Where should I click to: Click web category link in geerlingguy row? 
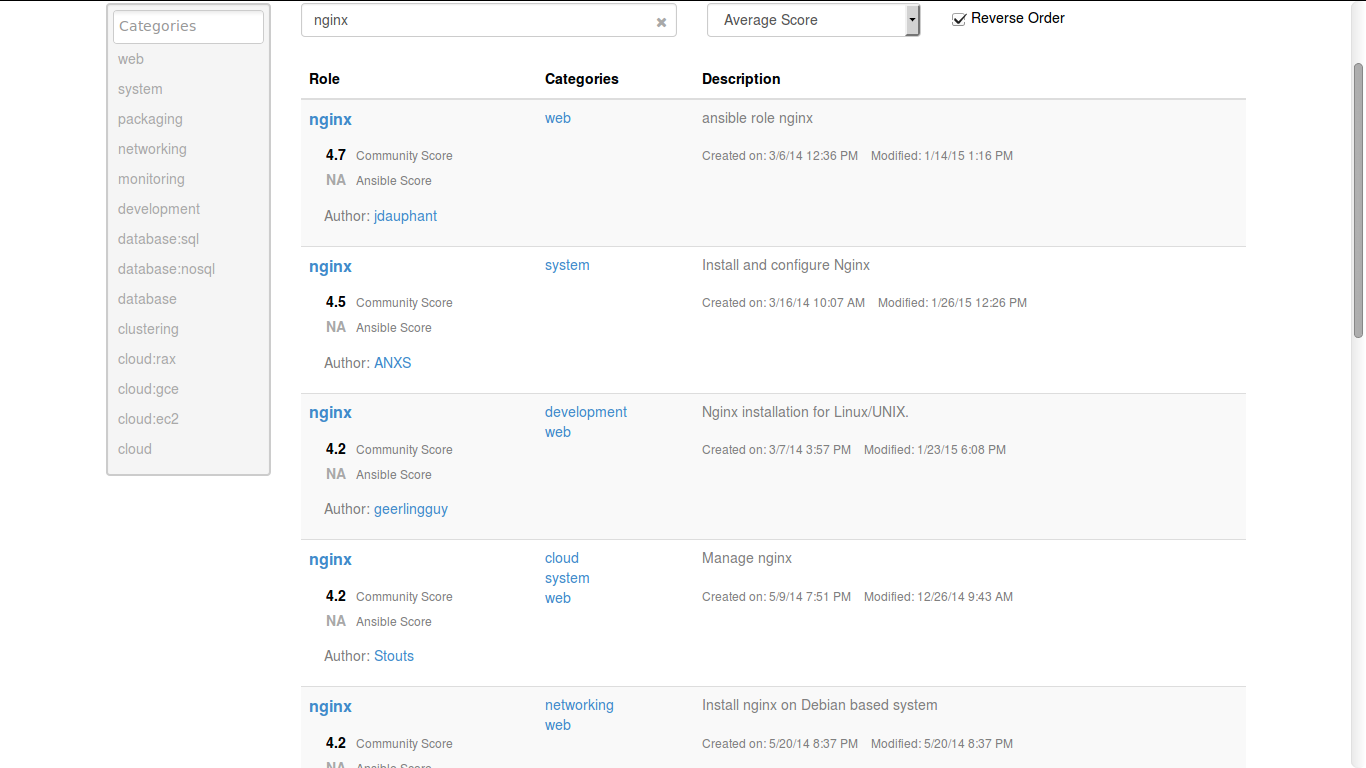click(x=558, y=432)
